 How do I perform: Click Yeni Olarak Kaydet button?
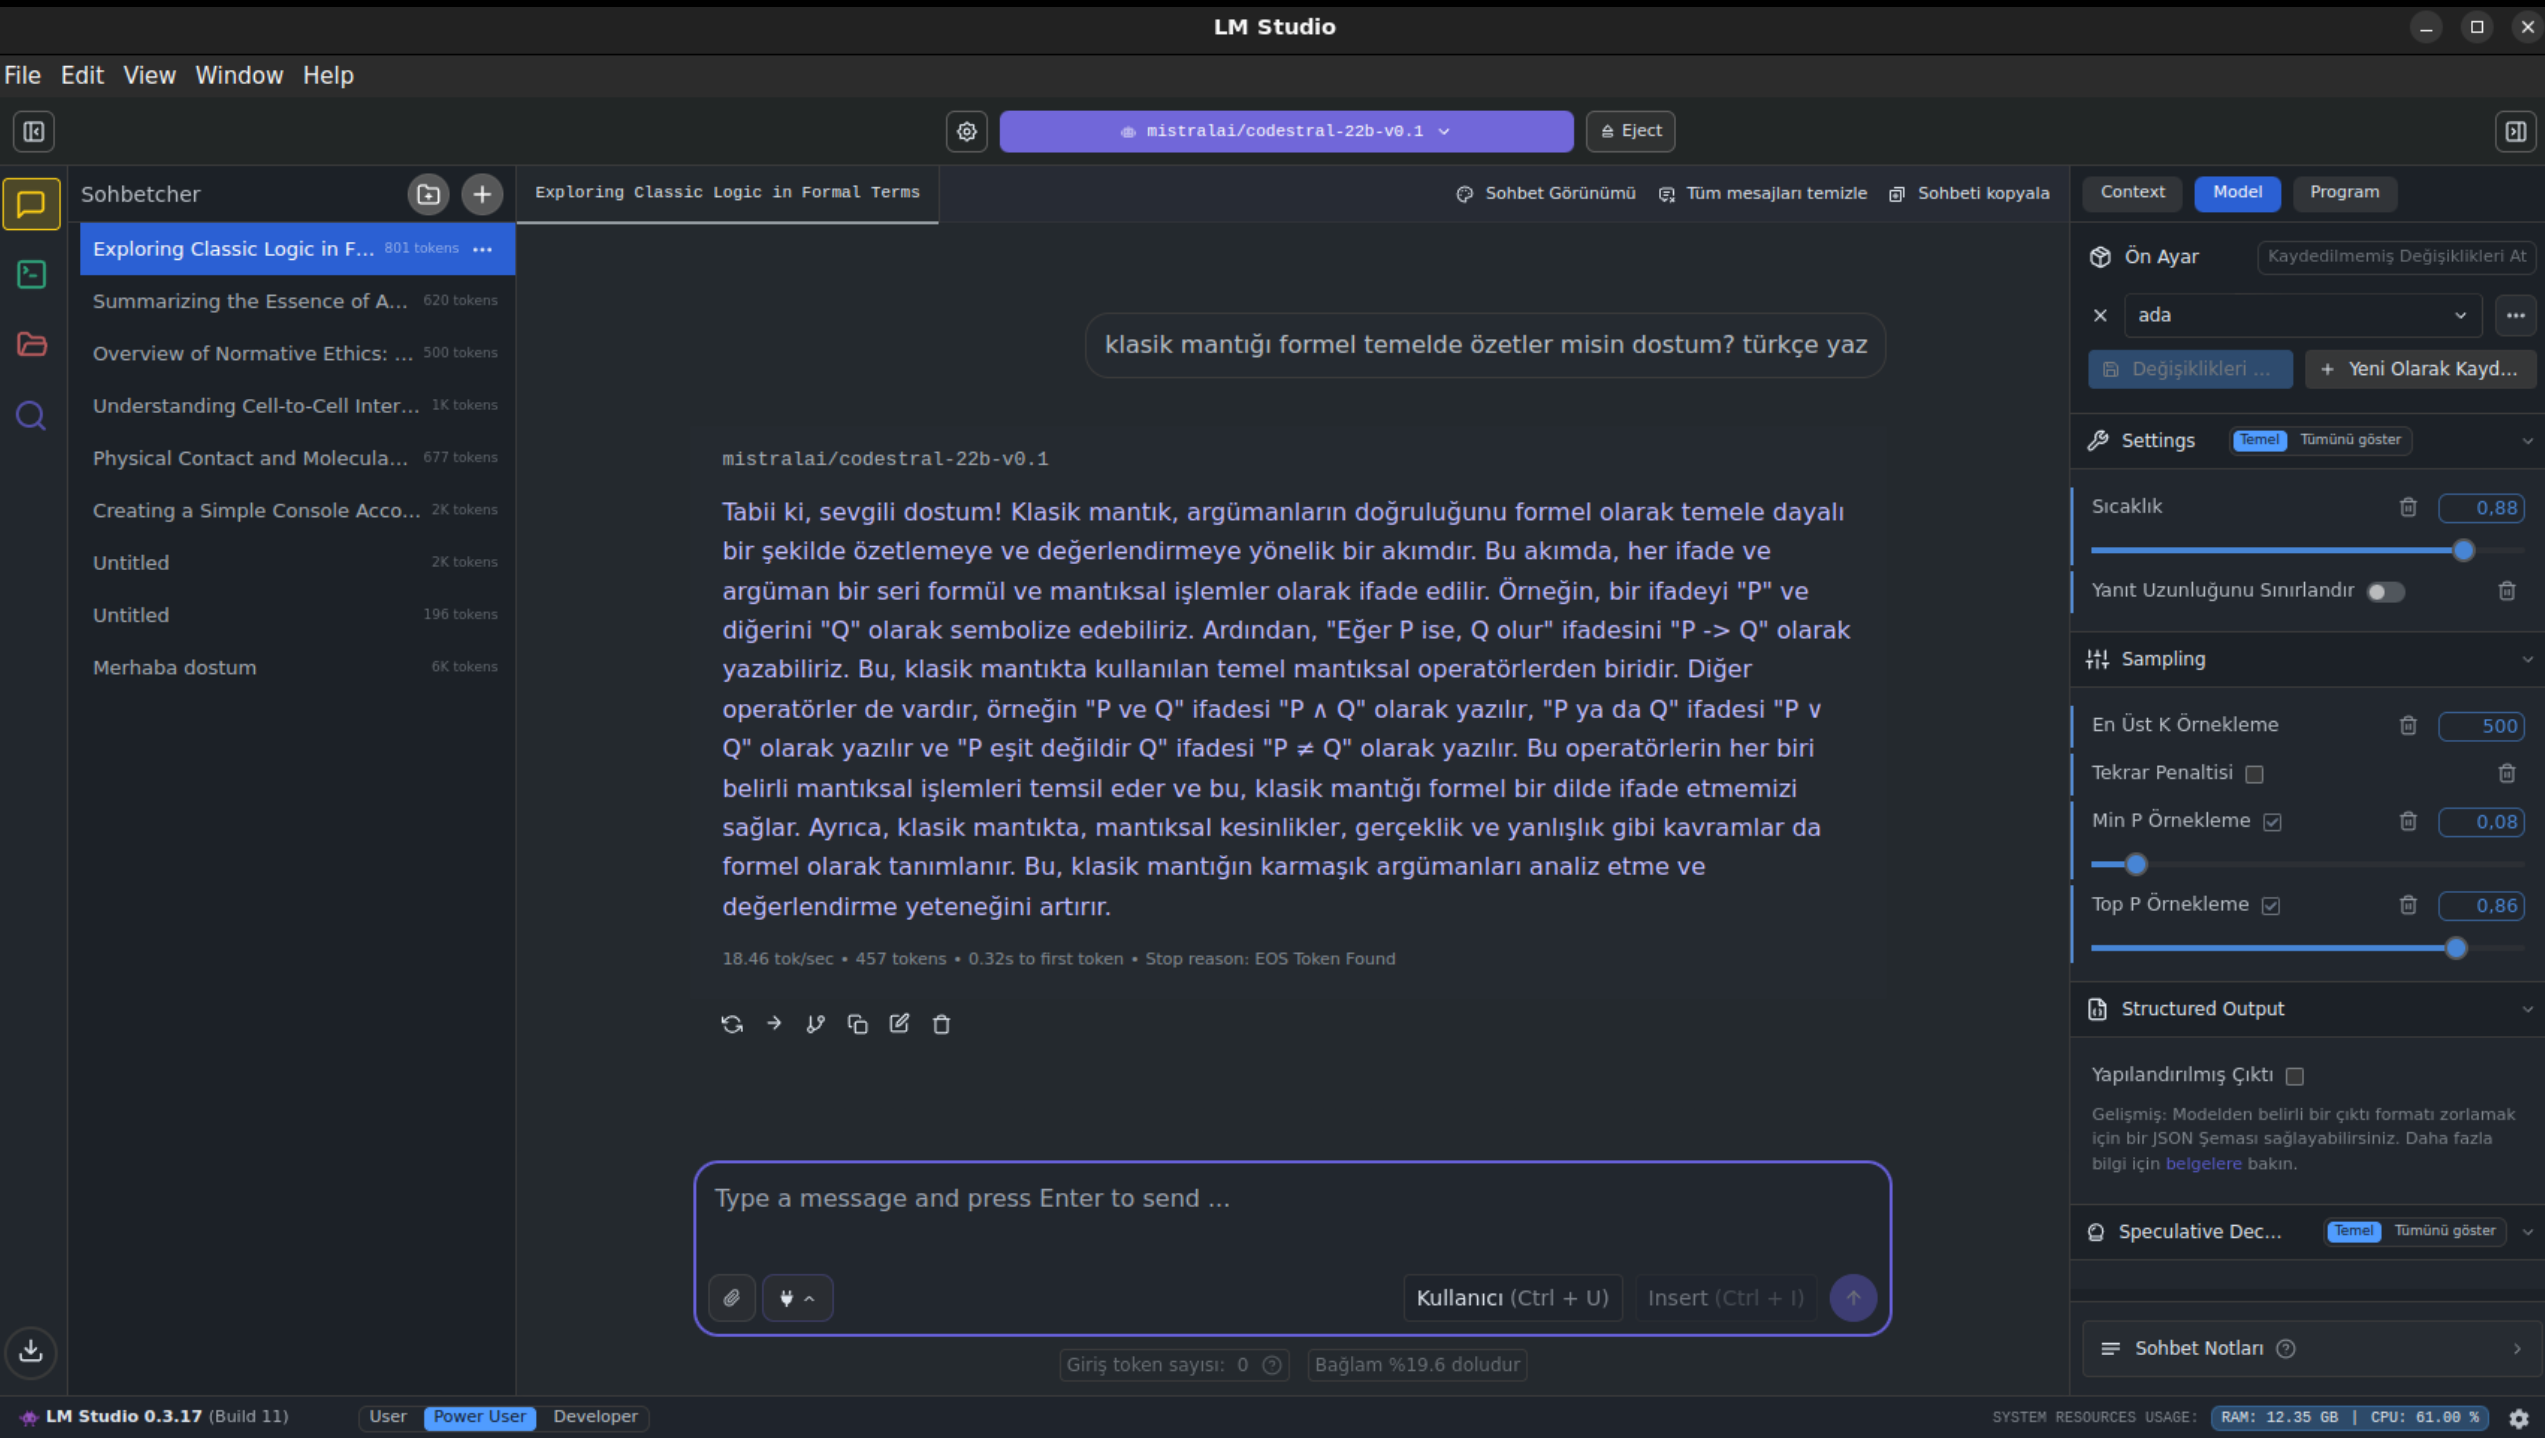(x=2420, y=369)
